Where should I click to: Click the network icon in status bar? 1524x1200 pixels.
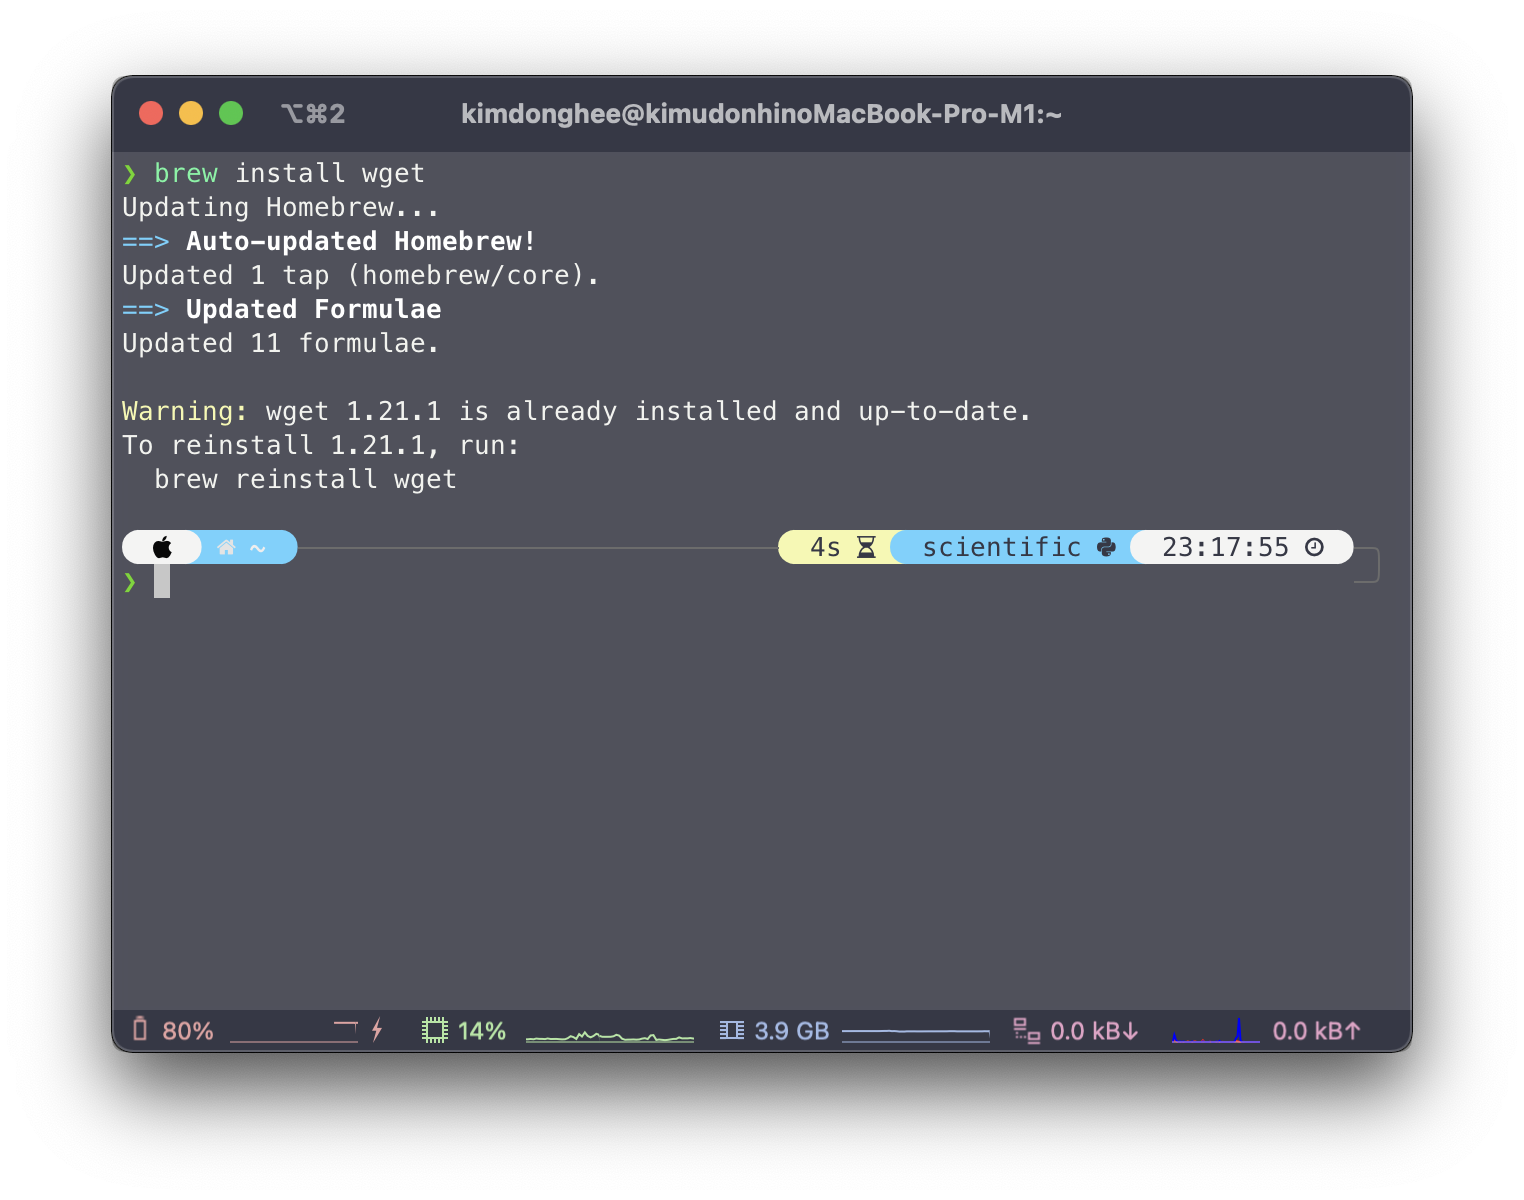pos(1026,1030)
